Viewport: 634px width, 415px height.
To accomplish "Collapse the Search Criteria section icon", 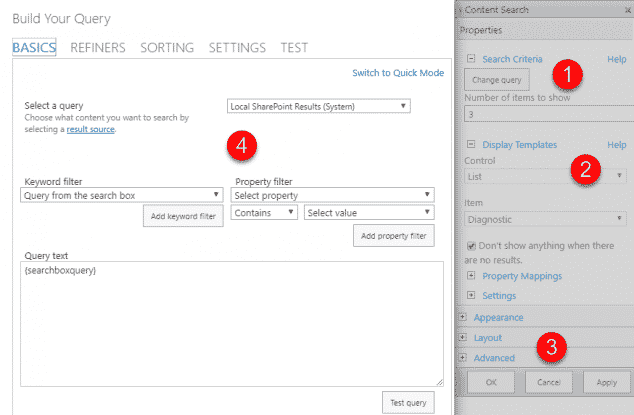I will (472, 59).
